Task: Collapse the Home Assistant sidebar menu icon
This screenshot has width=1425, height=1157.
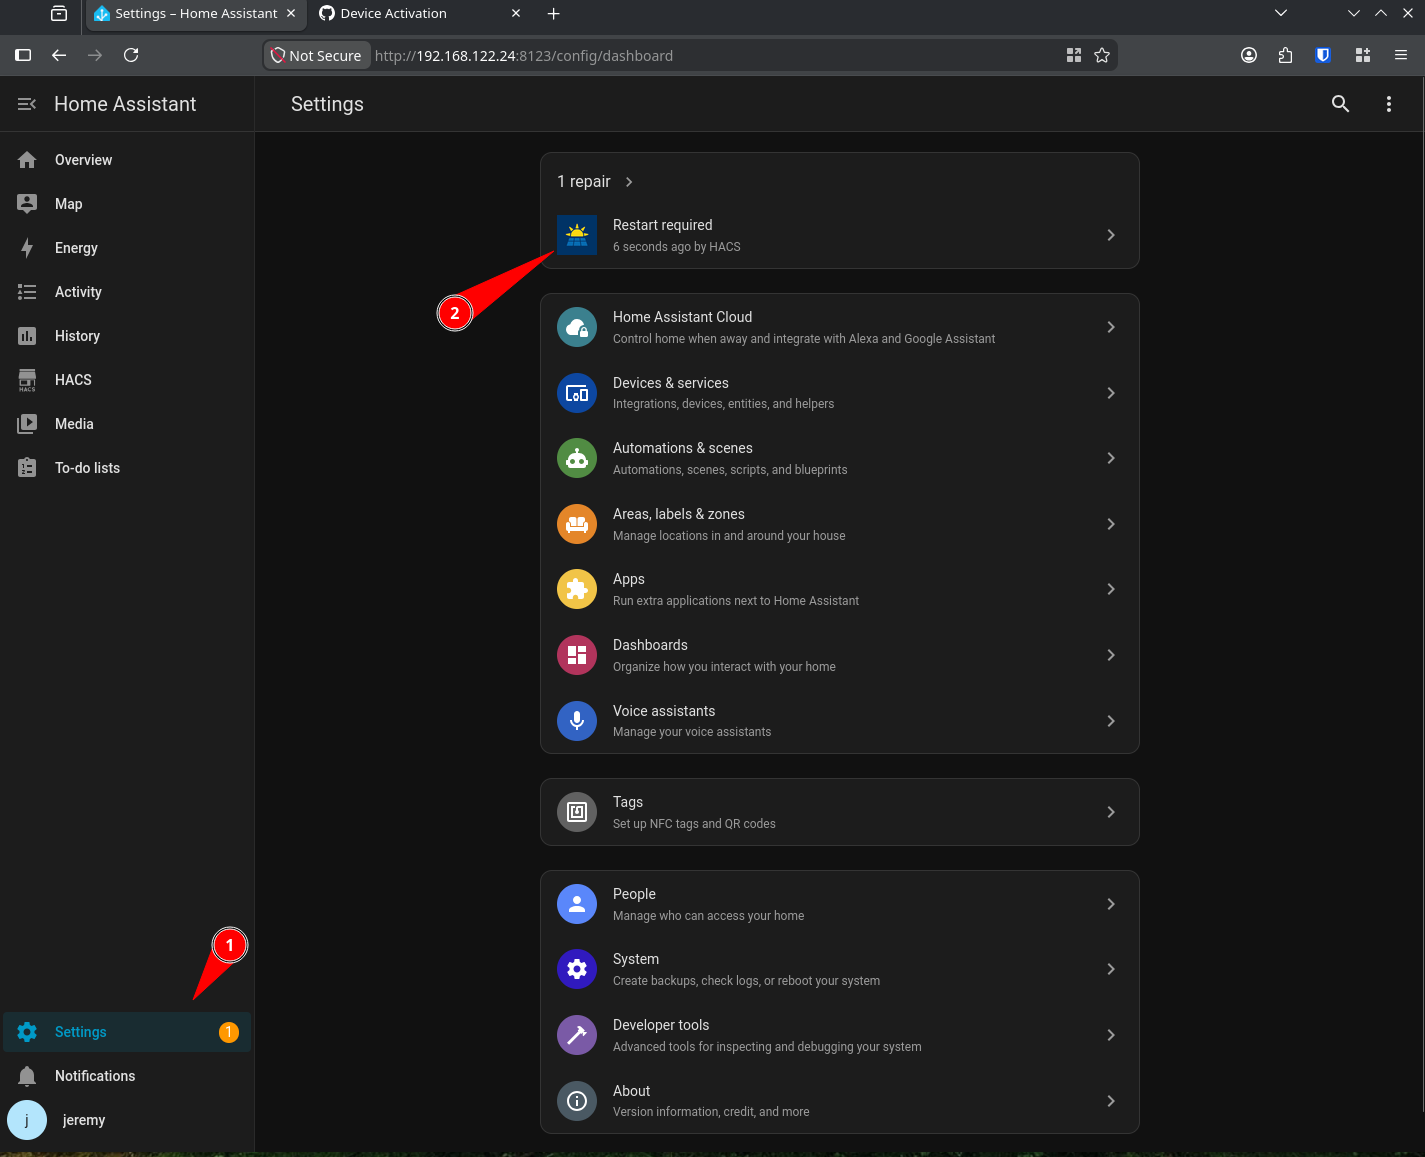Action: pos(27,104)
